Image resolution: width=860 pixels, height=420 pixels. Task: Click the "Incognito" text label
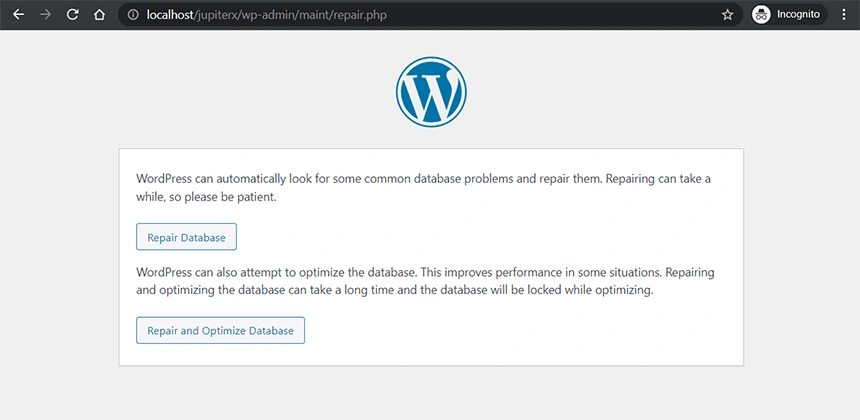(x=798, y=15)
